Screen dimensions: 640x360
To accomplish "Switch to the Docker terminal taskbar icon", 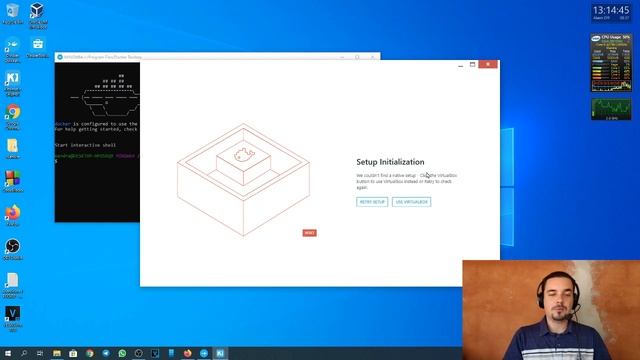I will [x=204, y=353].
